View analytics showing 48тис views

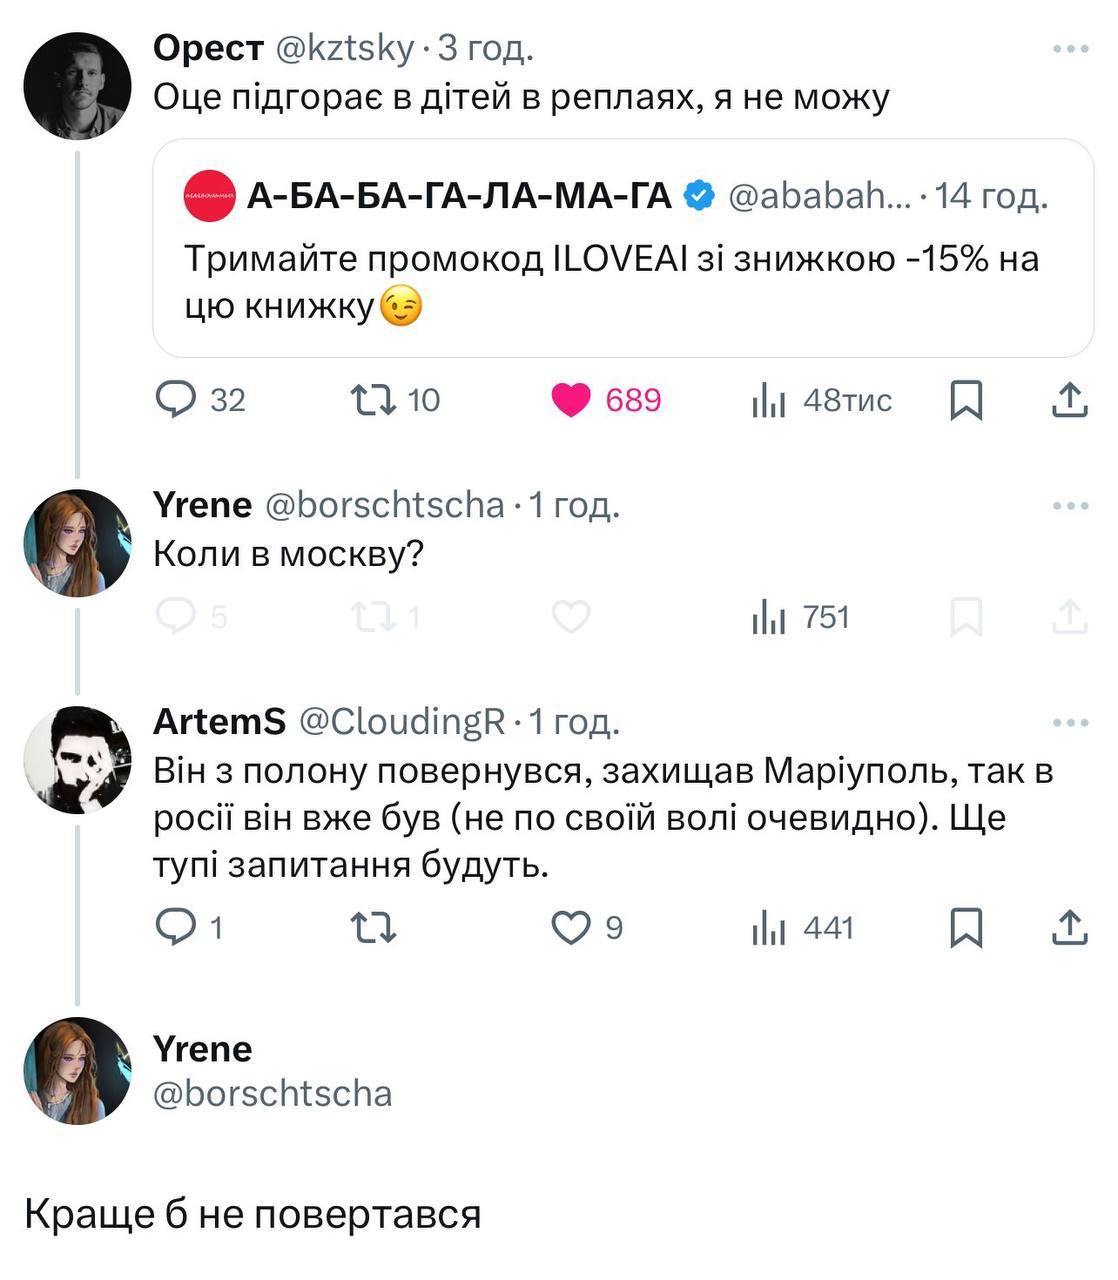767,401
